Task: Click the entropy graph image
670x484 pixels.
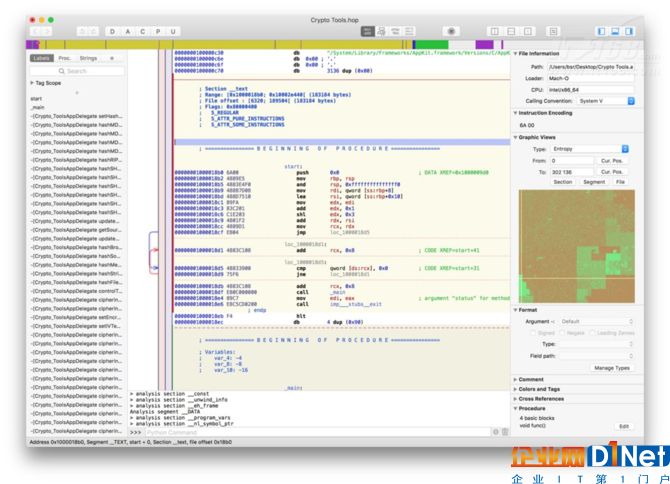Action: click(576, 246)
